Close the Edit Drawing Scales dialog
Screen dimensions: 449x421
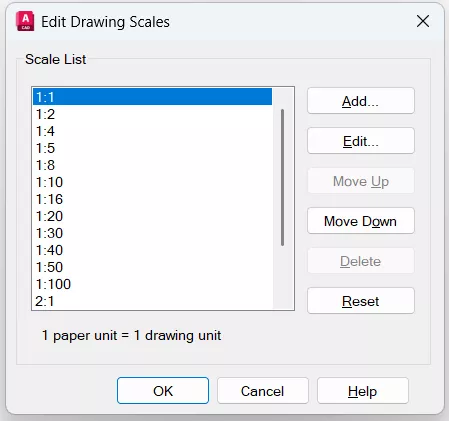423,22
